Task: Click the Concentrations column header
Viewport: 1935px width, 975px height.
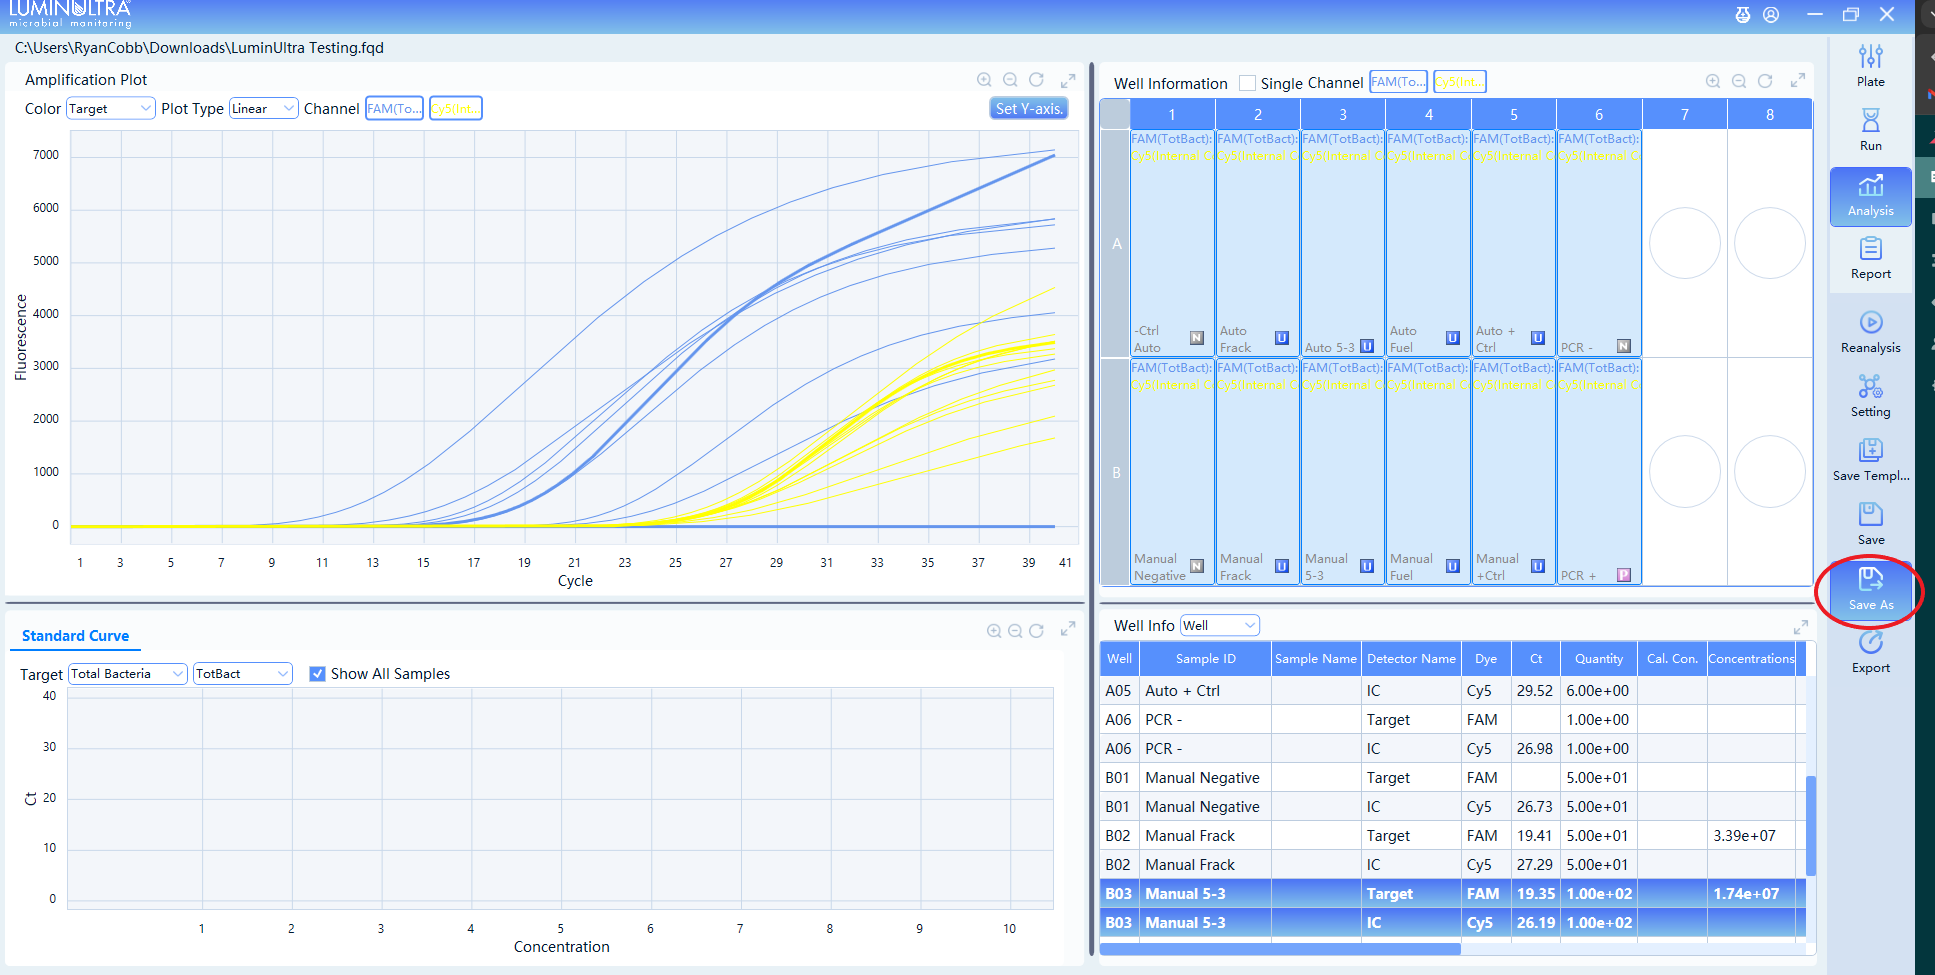Action: click(1751, 659)
